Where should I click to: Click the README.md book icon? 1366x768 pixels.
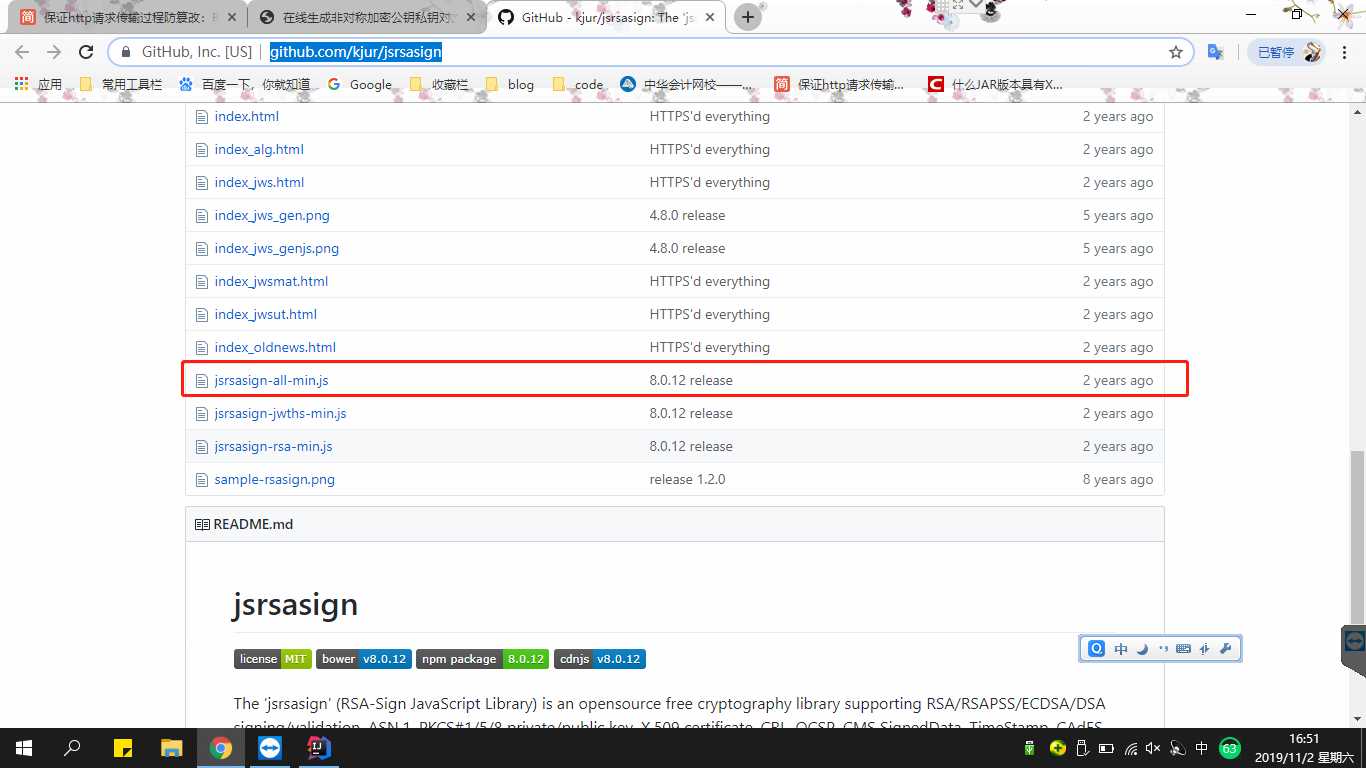point(202,524)
